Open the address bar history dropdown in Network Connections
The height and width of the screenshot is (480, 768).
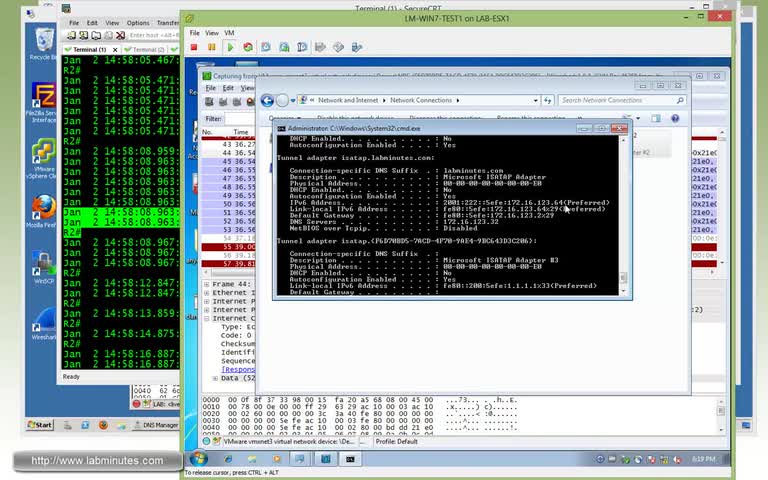(535, 100)
